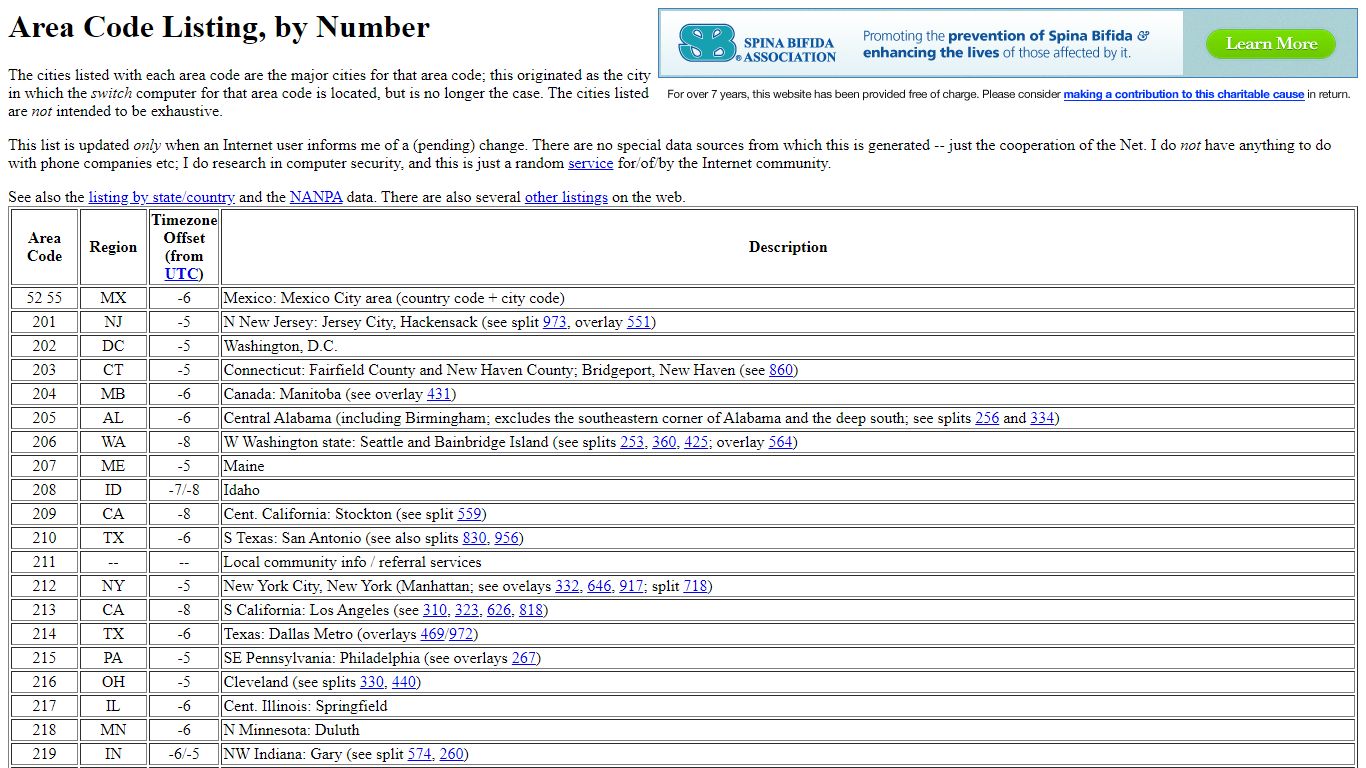This screenshot has width=1366, height=768.
Task: Open the 956 link for South Texas
Action: click(x=505, y=538)
